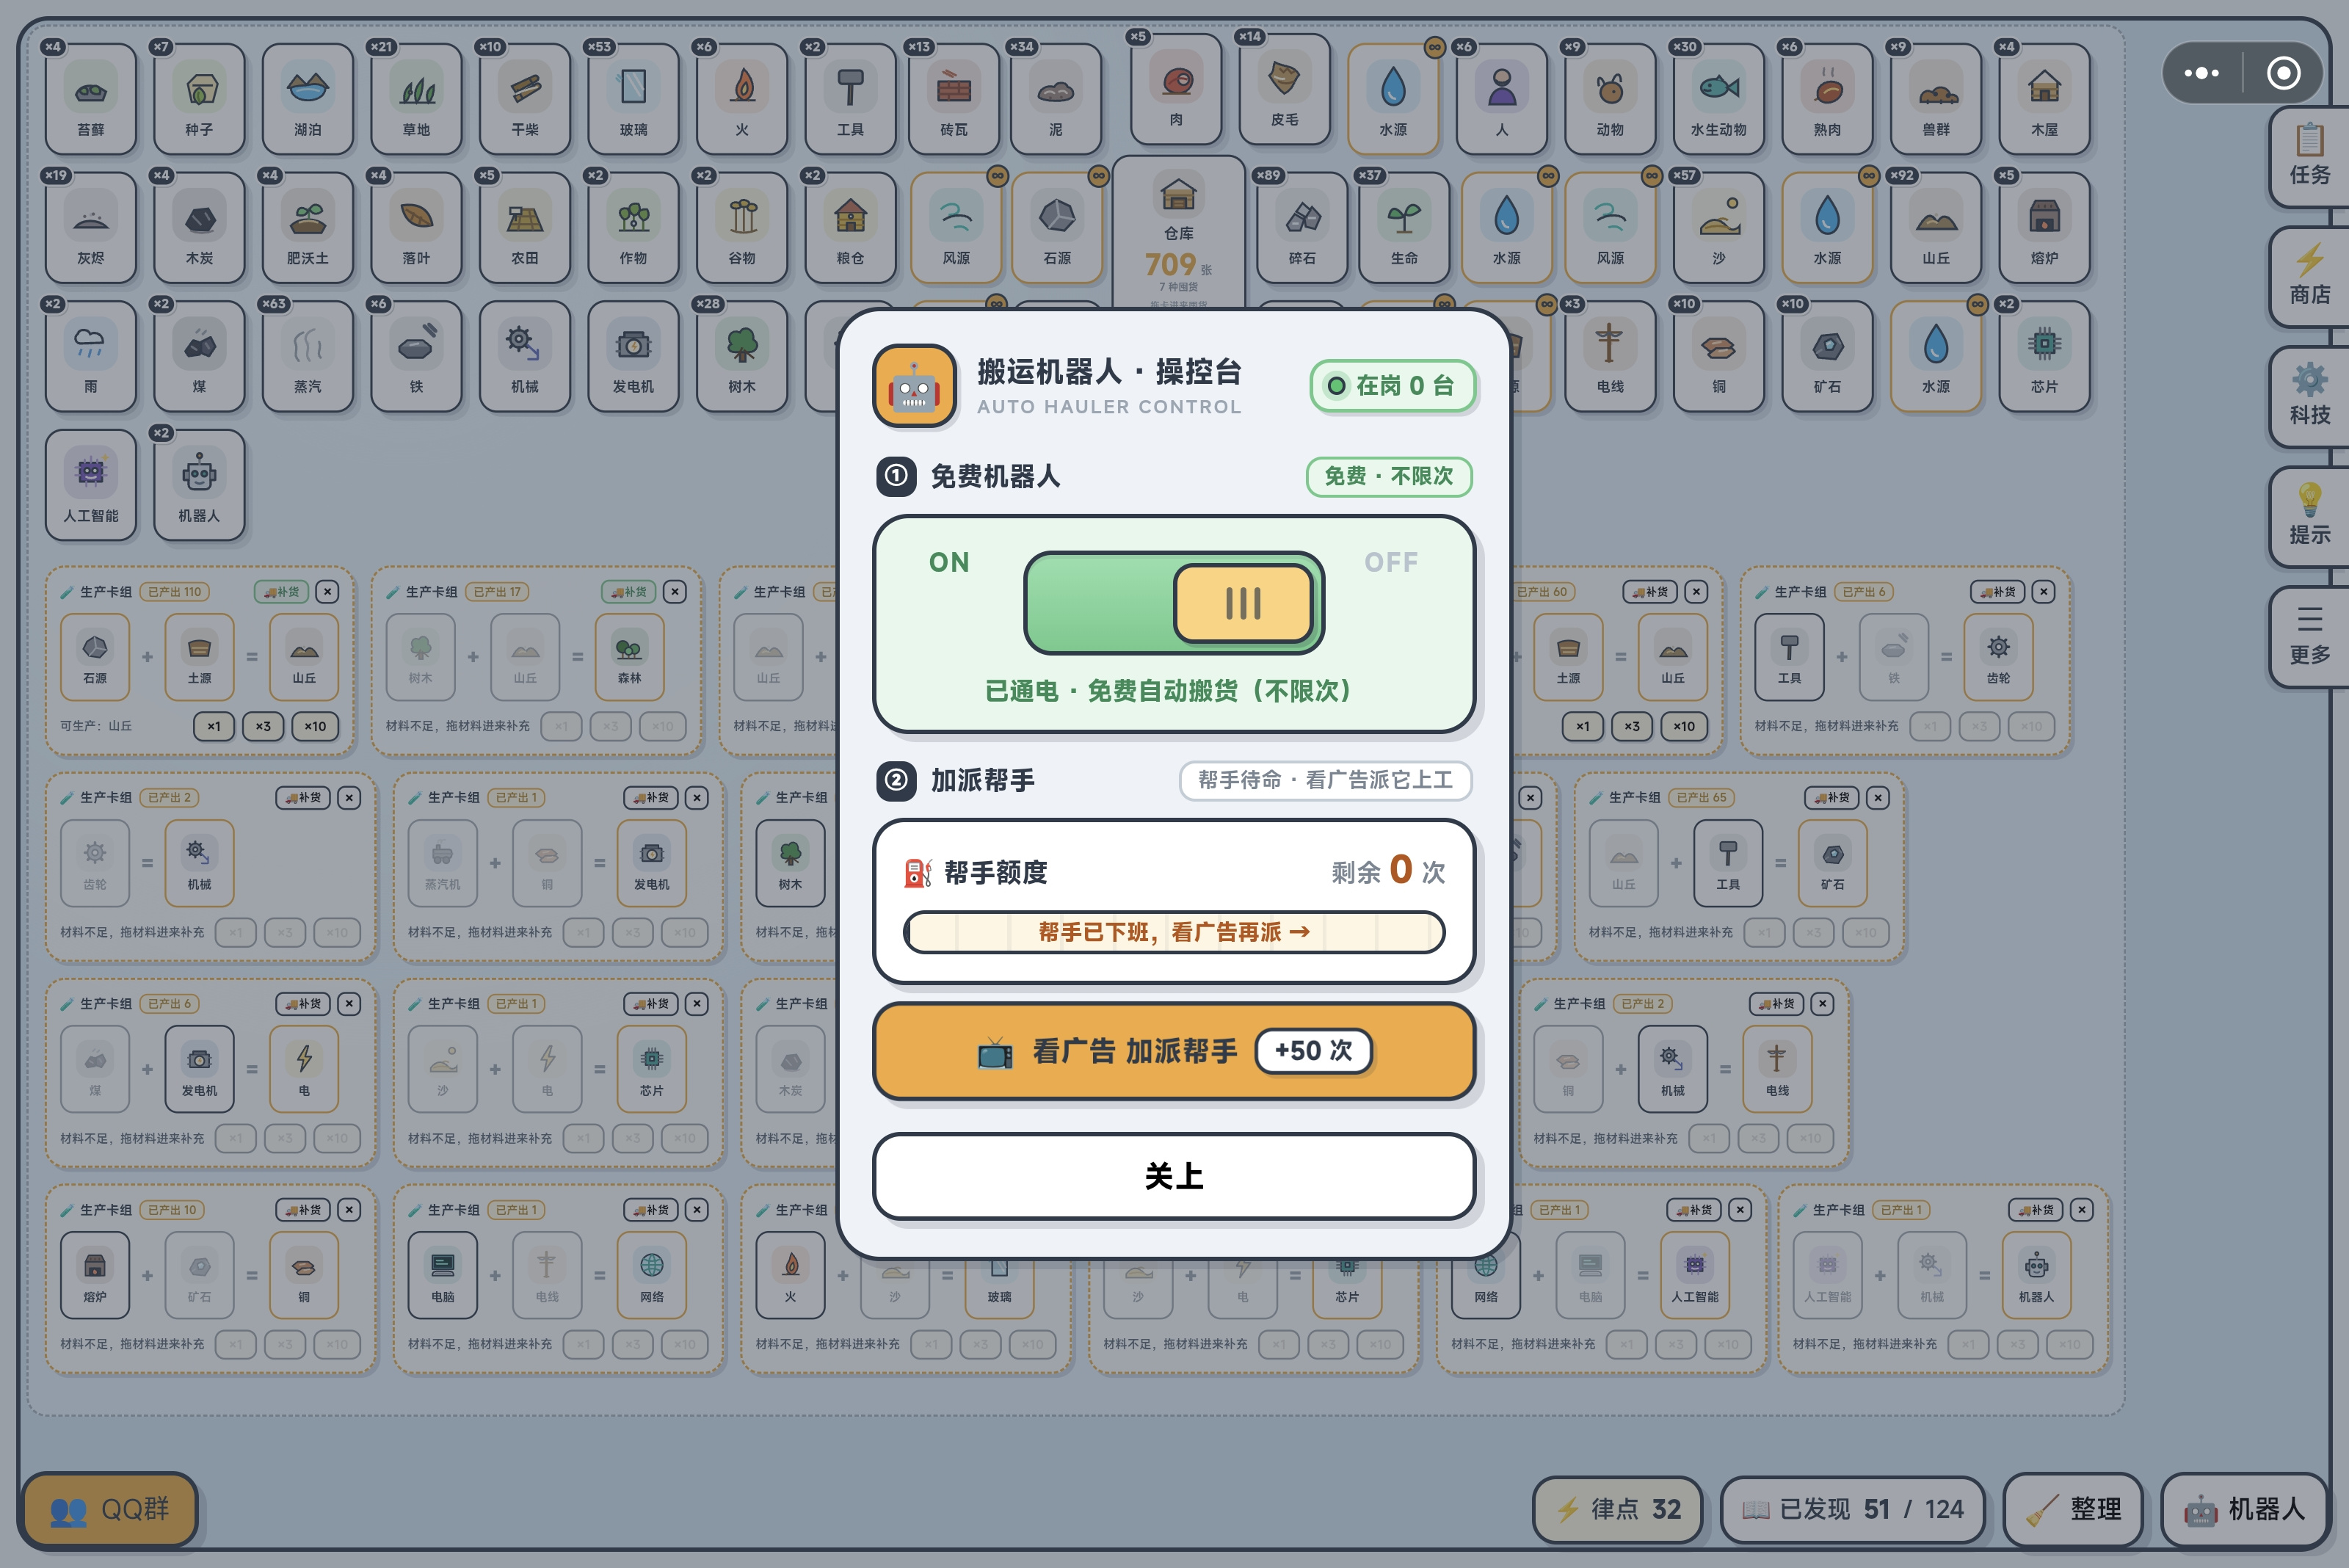Click the QQ群 button
The width and height of the screenshot is (2349, 1568).
tap(109, 1509)
